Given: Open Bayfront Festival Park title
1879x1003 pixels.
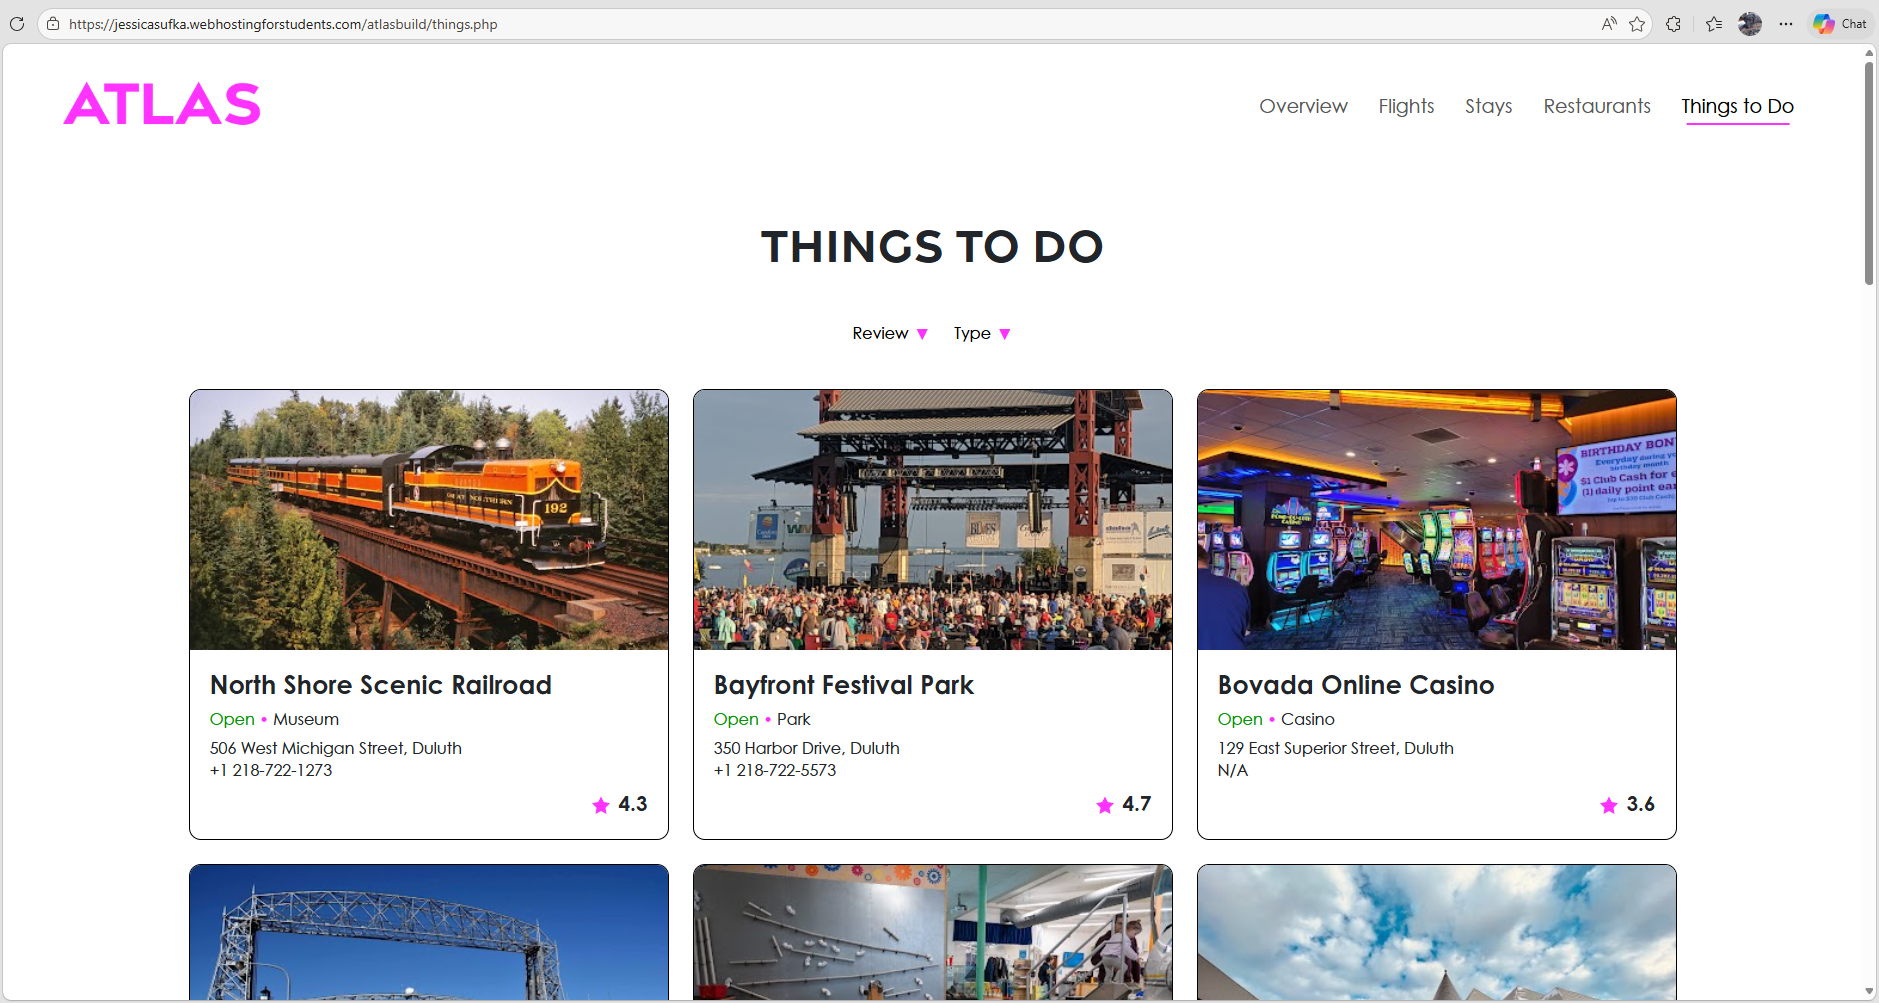Looking at the screenshot, I should pos(844,685).
